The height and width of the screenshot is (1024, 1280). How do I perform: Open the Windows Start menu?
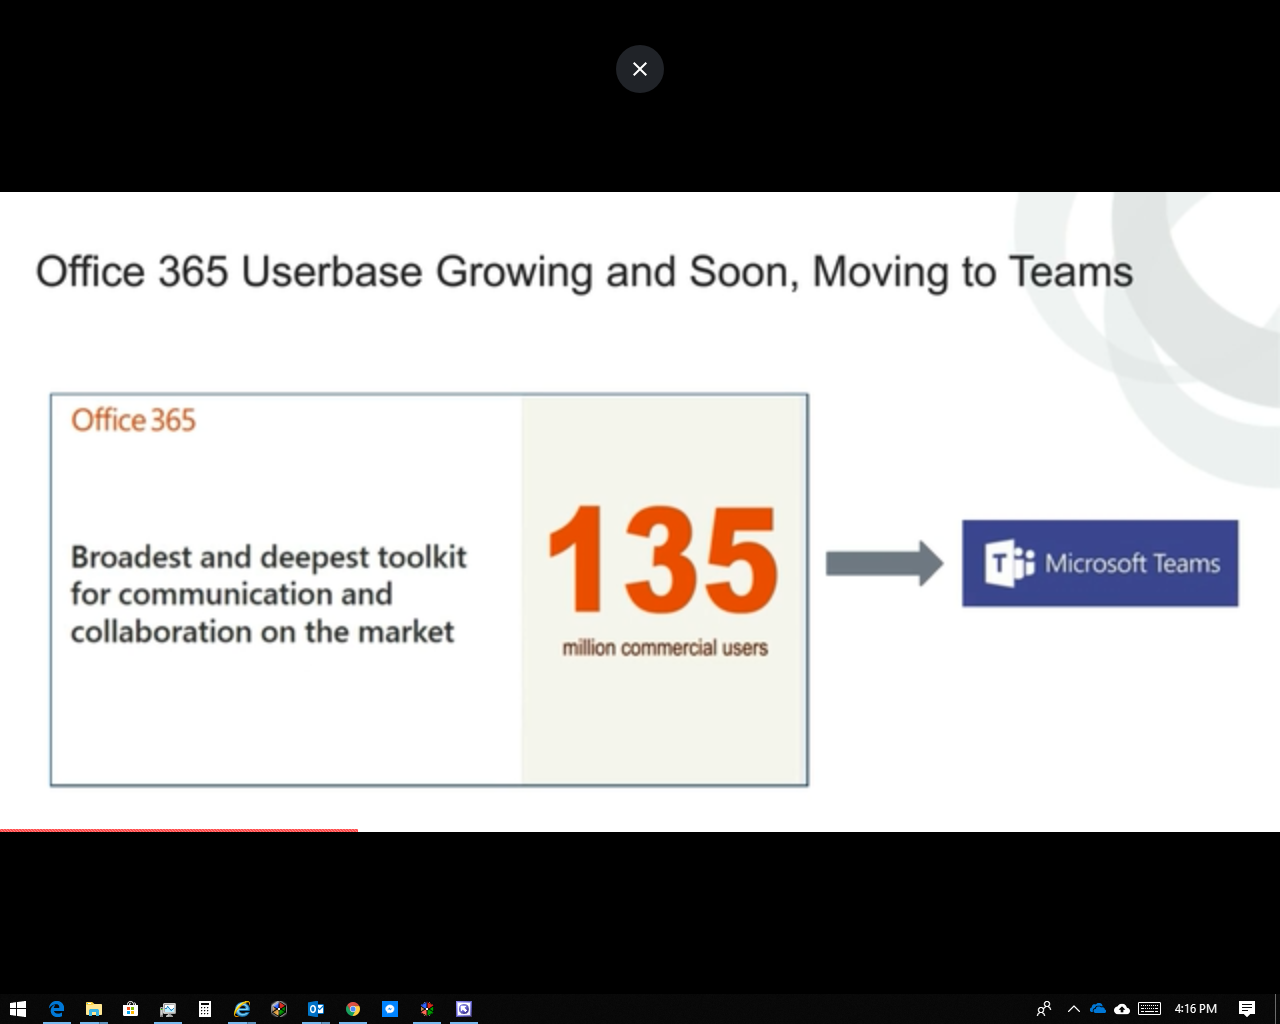click(18, 1009)
